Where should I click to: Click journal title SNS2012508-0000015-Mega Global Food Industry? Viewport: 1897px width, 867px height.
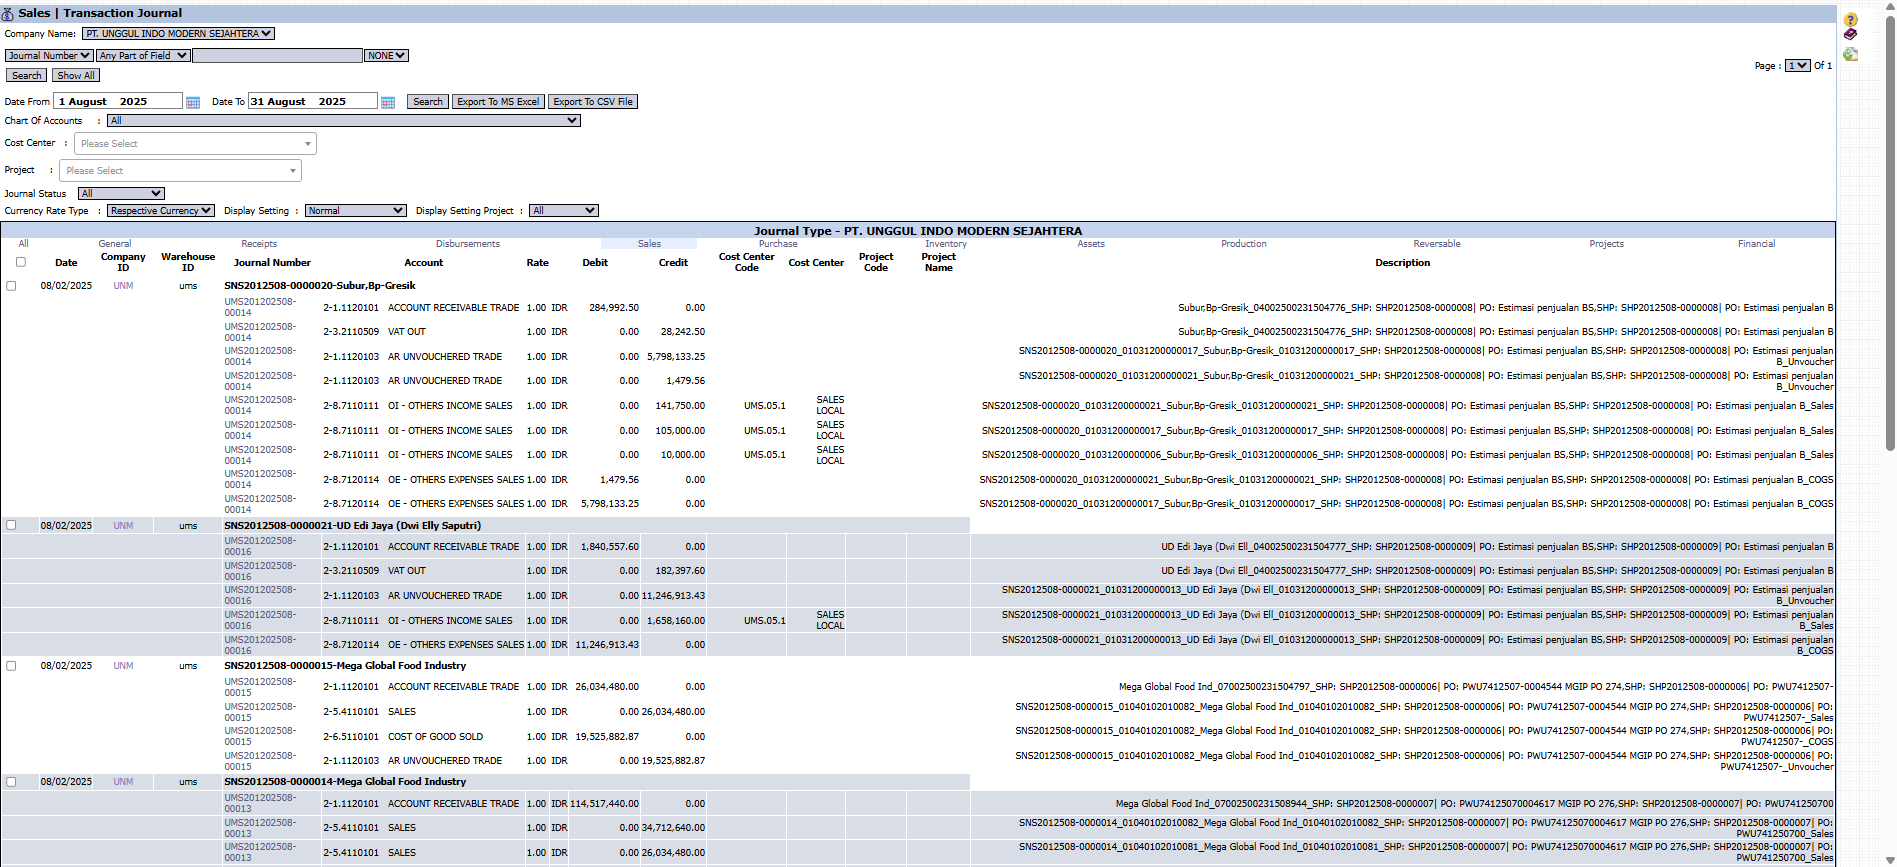point(345,666)
